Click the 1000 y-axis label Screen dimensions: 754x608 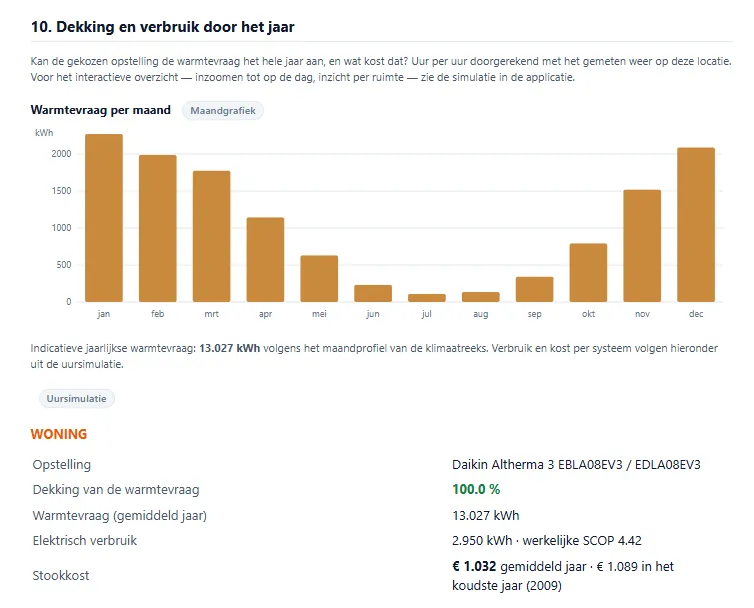(x=62, y=228)
